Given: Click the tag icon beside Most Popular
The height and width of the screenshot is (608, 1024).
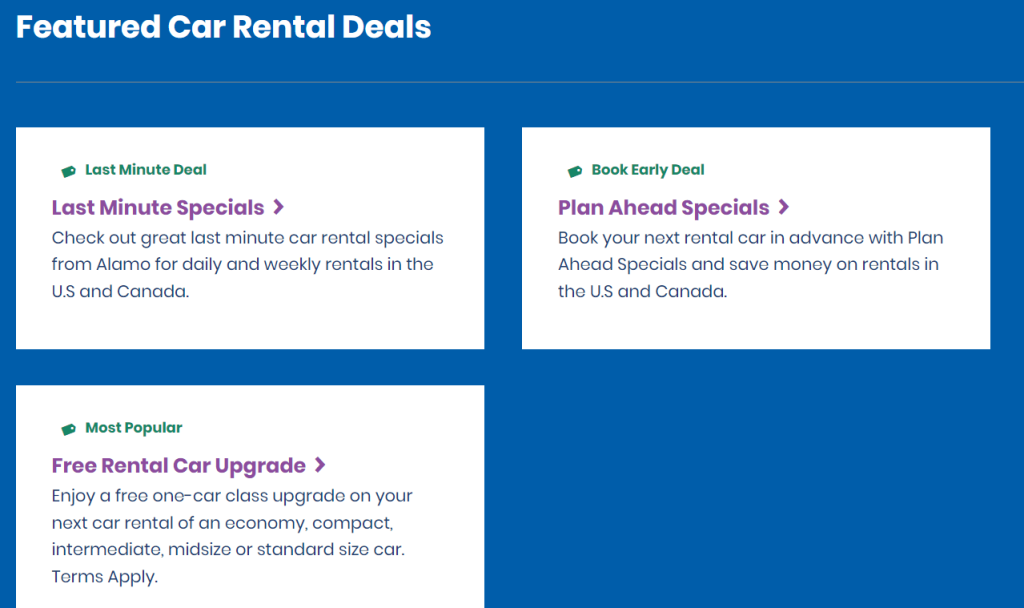Looking at the screenshot, I should (69, 429).
